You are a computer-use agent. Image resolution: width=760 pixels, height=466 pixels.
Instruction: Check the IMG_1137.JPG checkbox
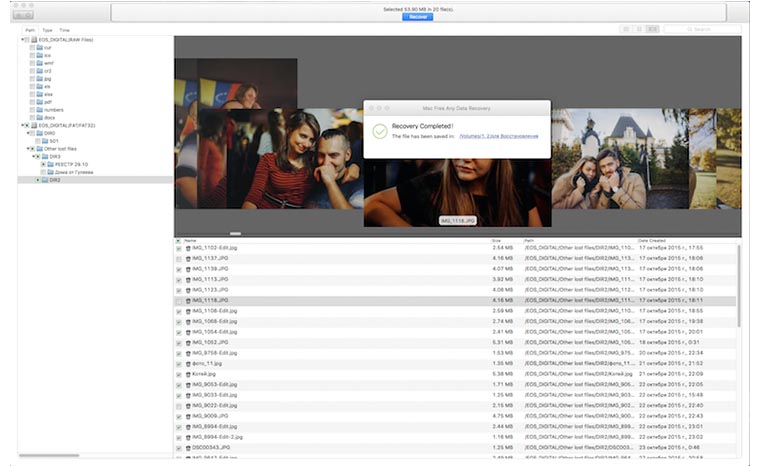point(179,258)
